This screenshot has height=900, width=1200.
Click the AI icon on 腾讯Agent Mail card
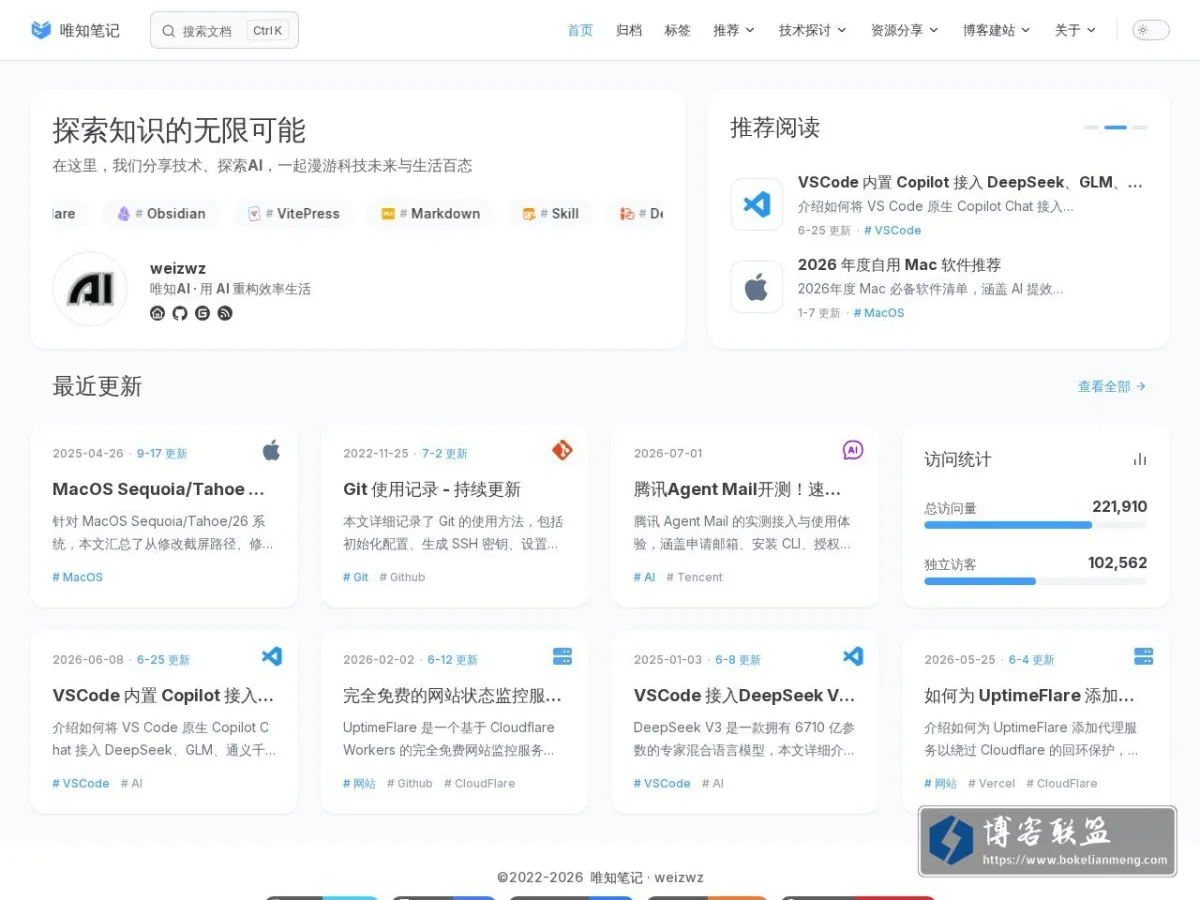click(853, 450)
